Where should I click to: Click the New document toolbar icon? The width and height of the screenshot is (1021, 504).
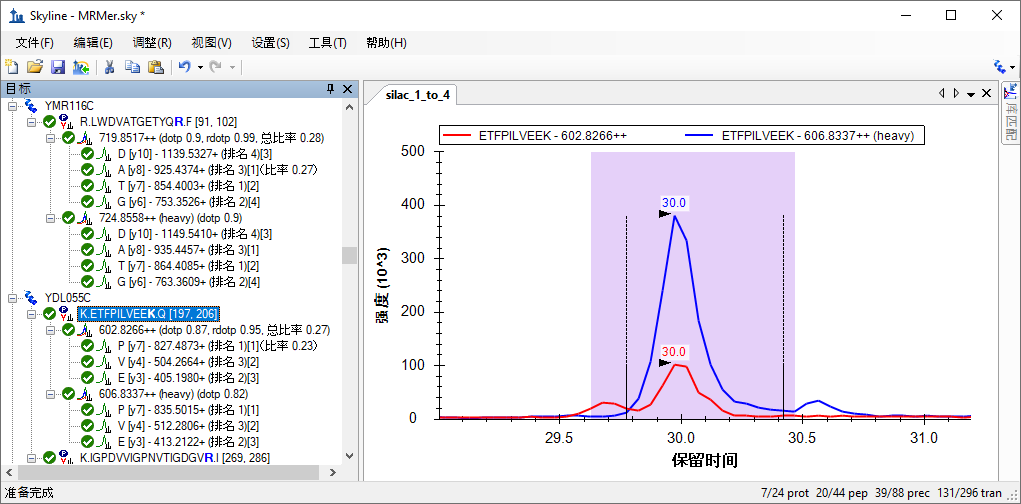[x=11, y=66]
